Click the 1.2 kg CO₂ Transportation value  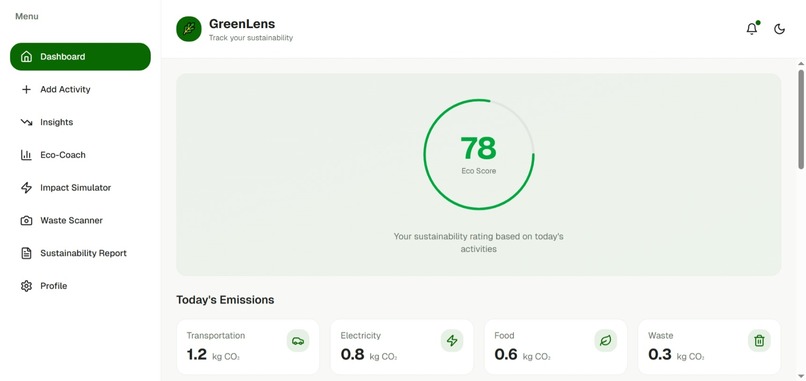[213, 355]
